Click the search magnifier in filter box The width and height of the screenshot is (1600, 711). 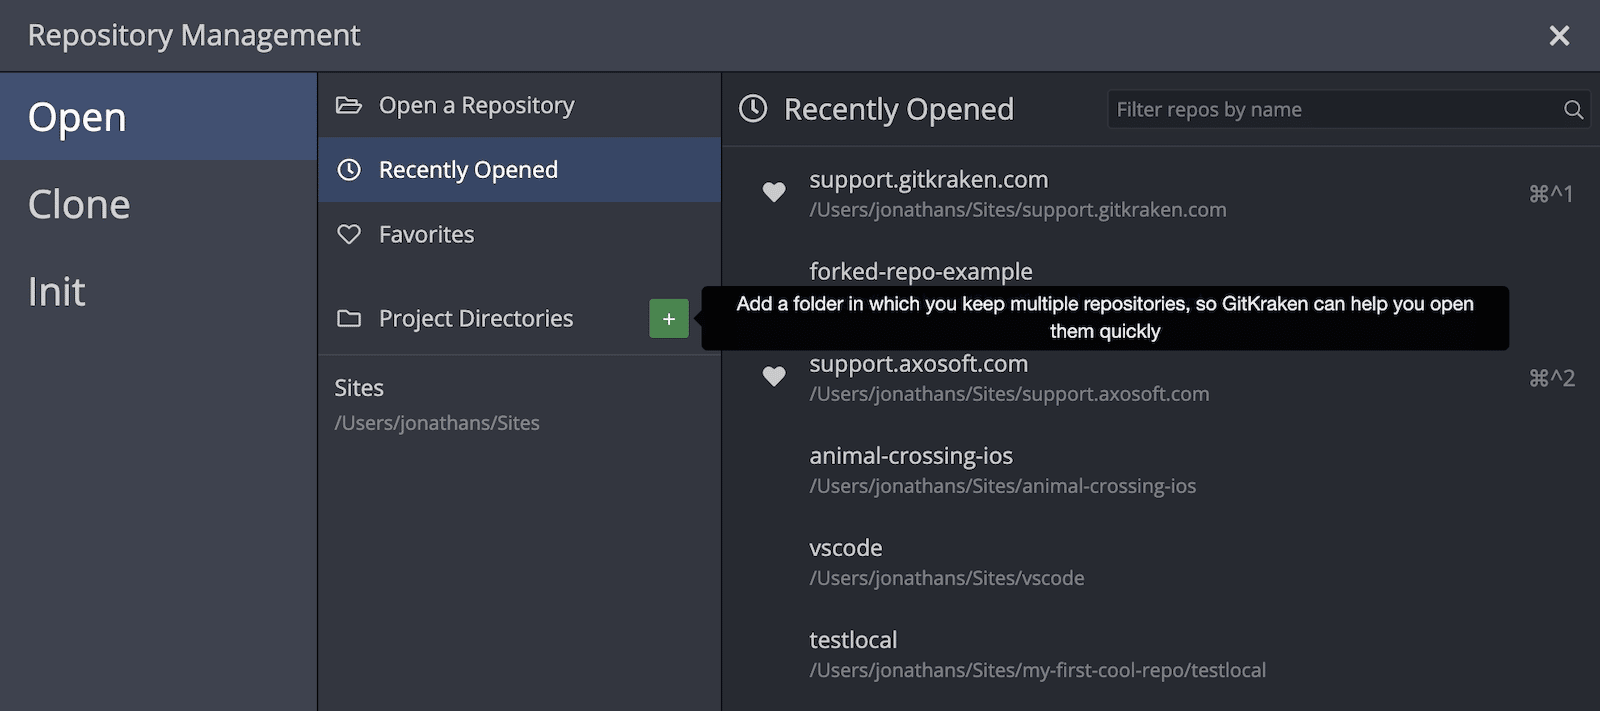pyautogui.click(x=1573, y=110)
